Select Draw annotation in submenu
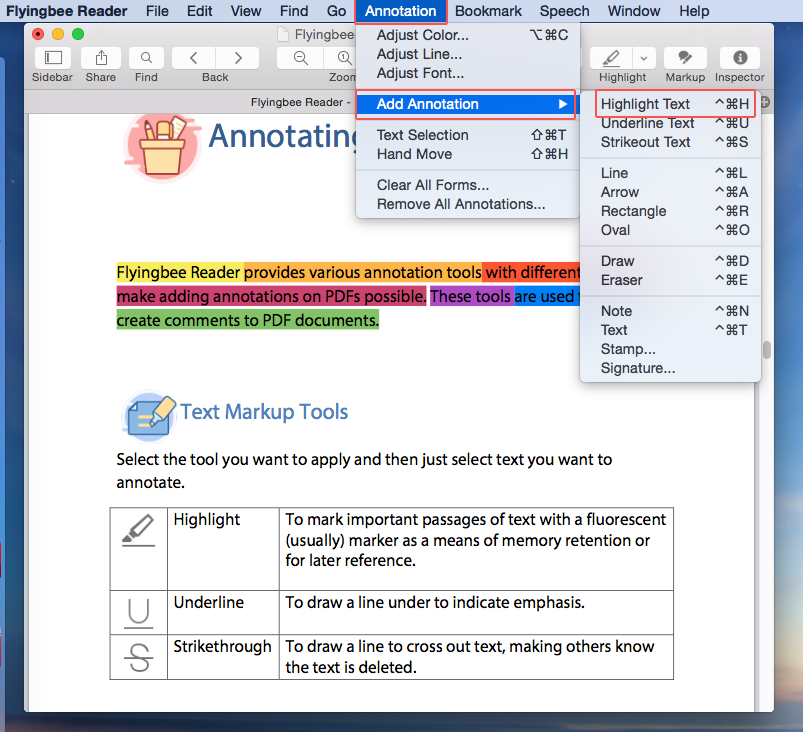Viewport: 803px width, 732px height. point(670,261)
